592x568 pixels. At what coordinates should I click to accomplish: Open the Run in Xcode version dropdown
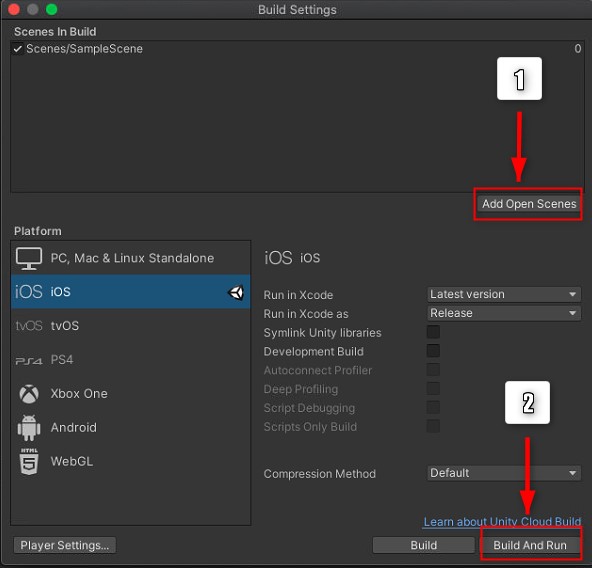click(x=504, y=294)
